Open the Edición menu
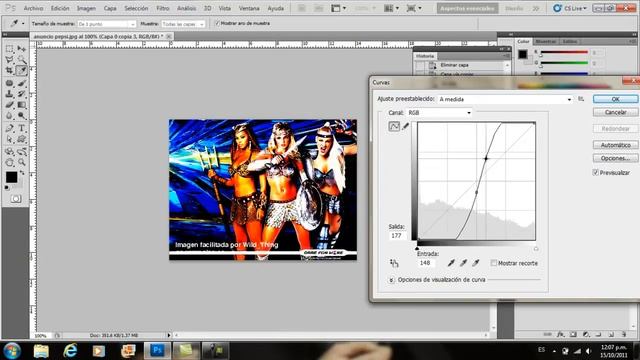Screen dimensions: 640x360 (x=60, y=8)
